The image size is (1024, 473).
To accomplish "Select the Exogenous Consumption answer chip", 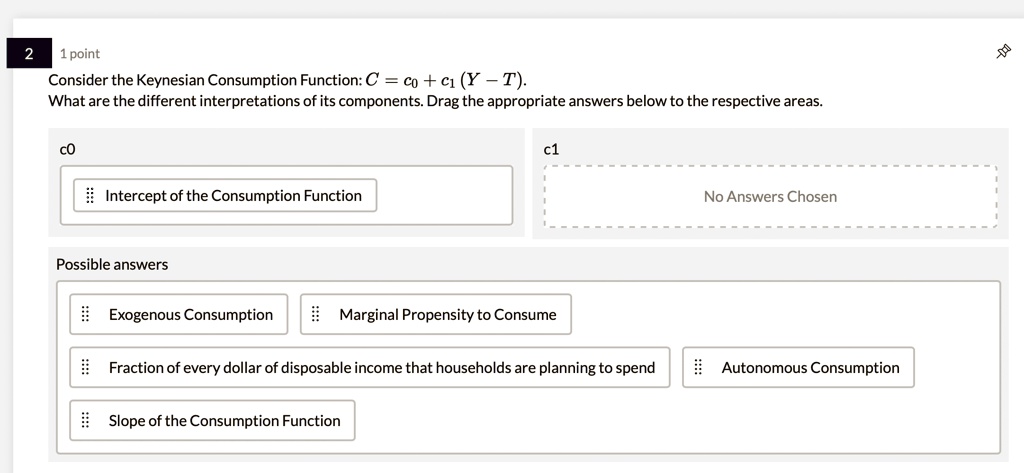I will [190, 315].
